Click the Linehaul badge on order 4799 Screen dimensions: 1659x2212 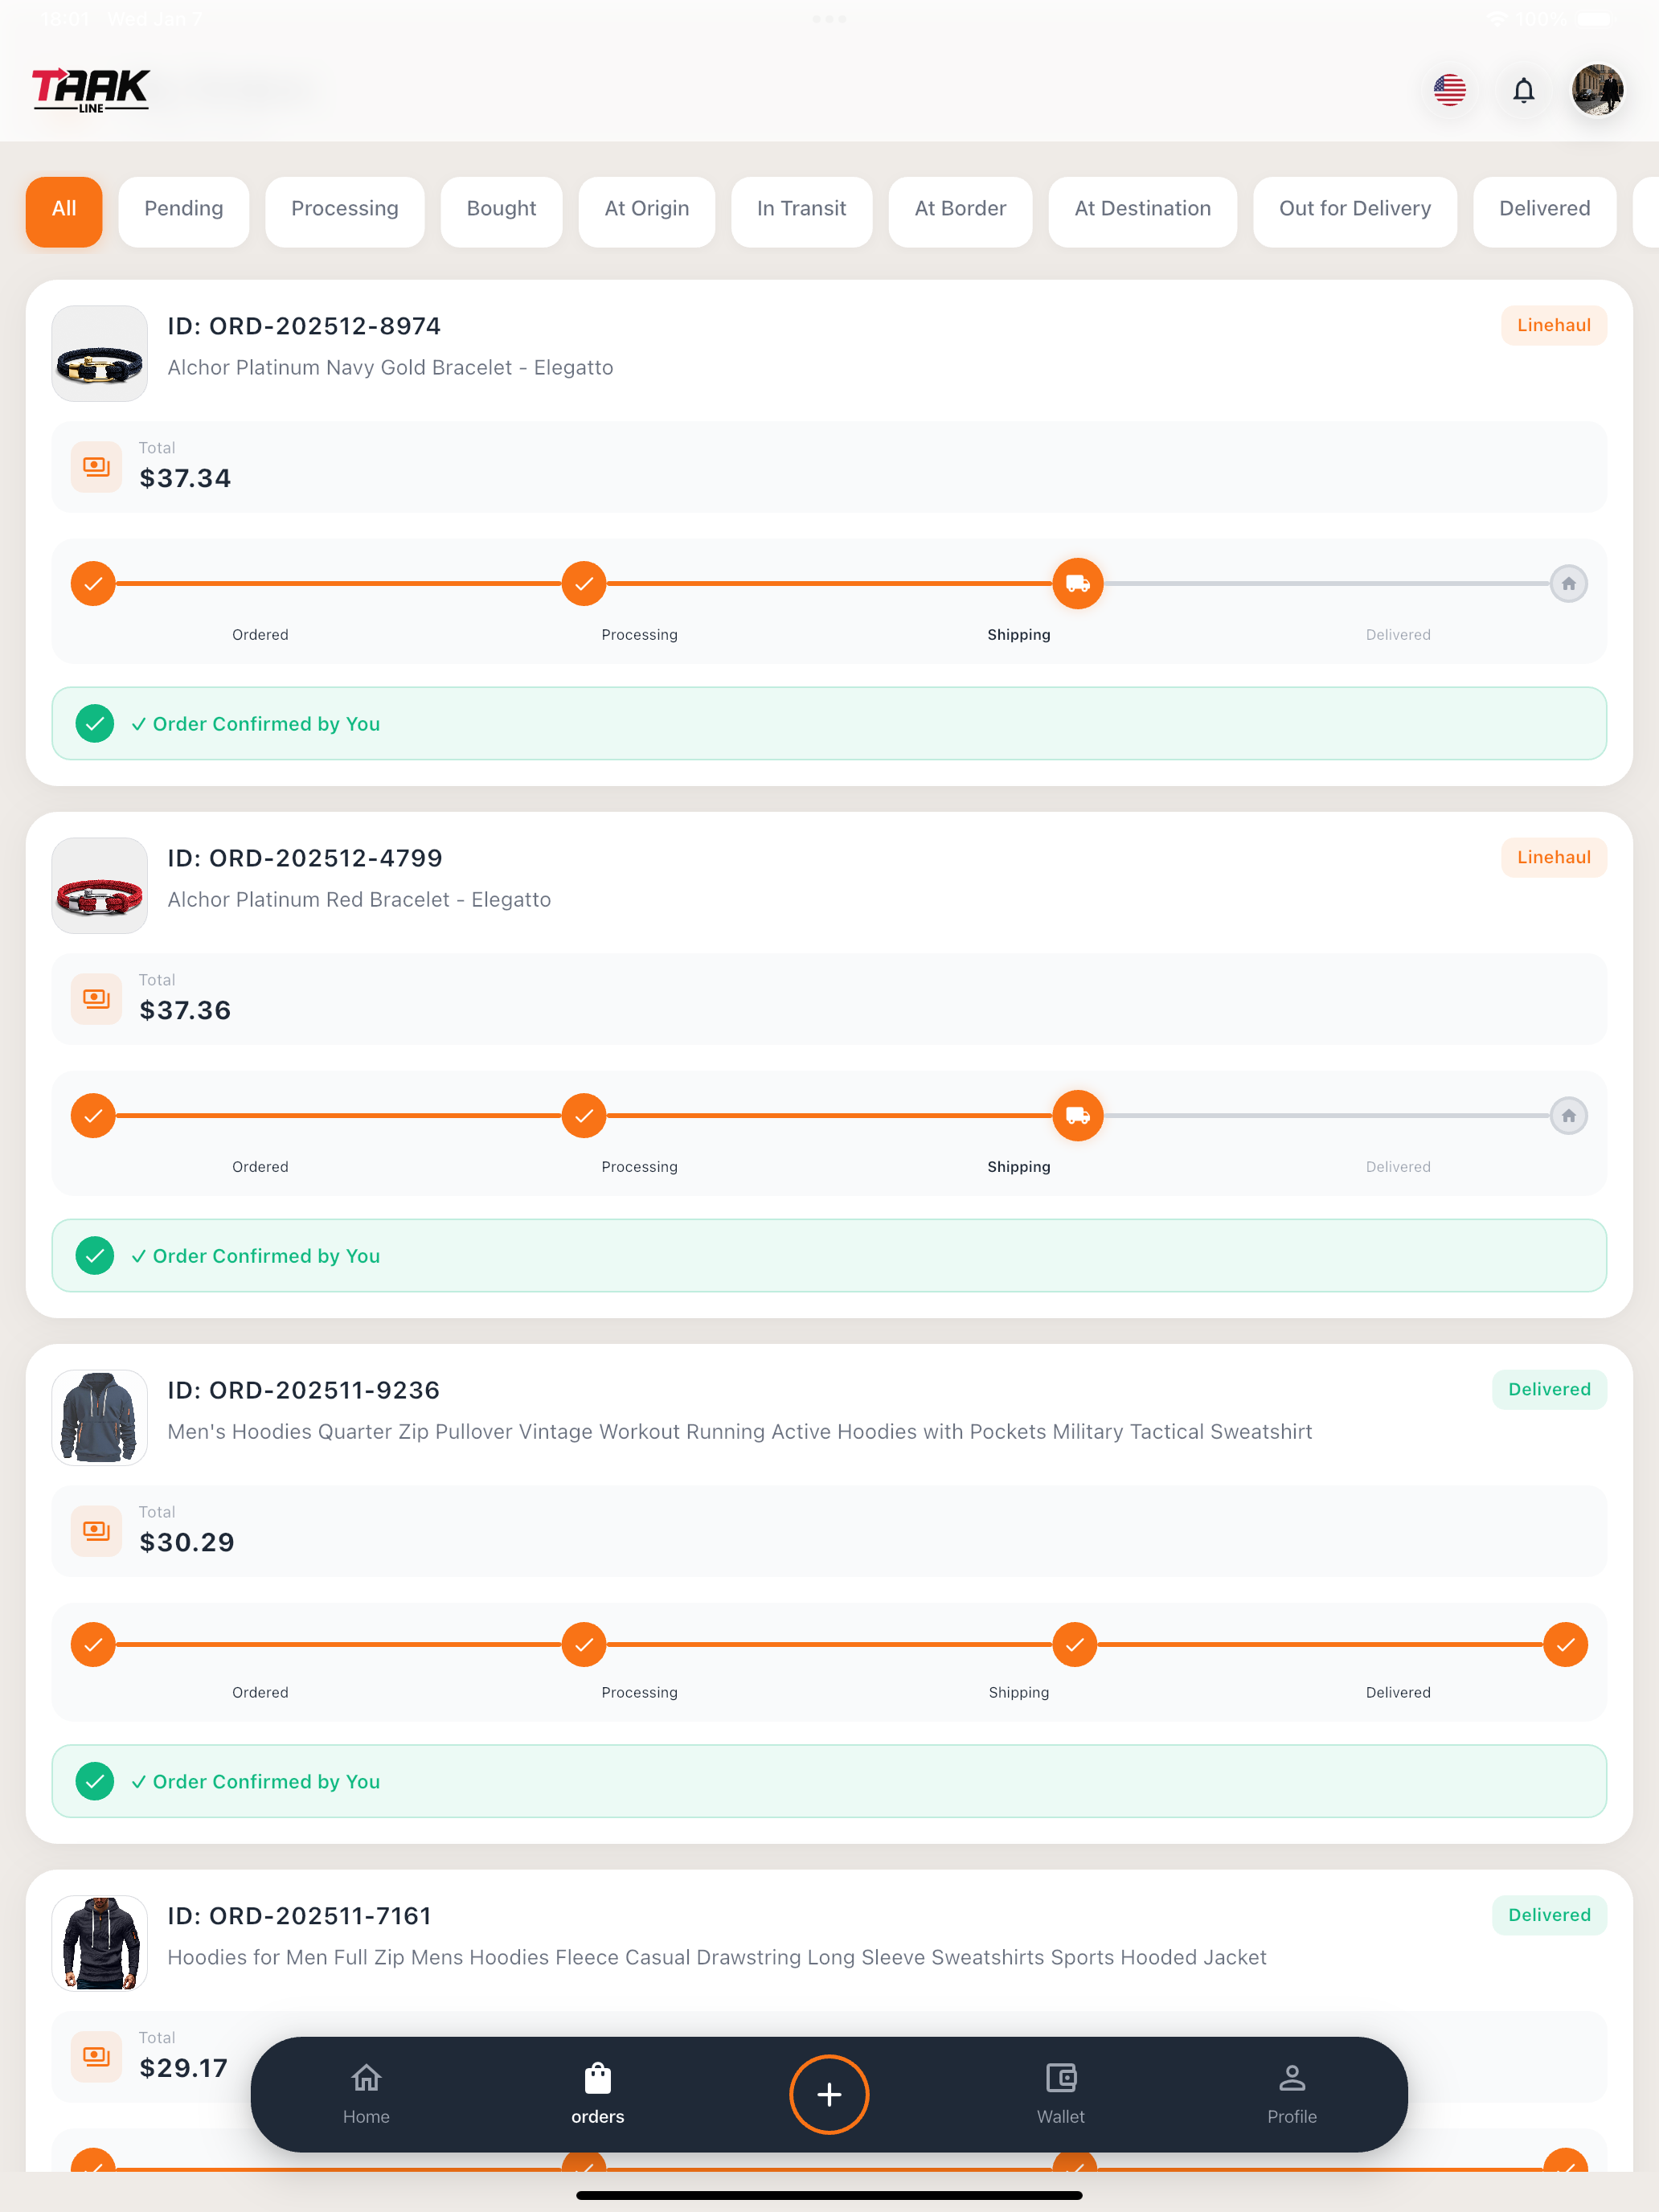(x=1553, y=857)
